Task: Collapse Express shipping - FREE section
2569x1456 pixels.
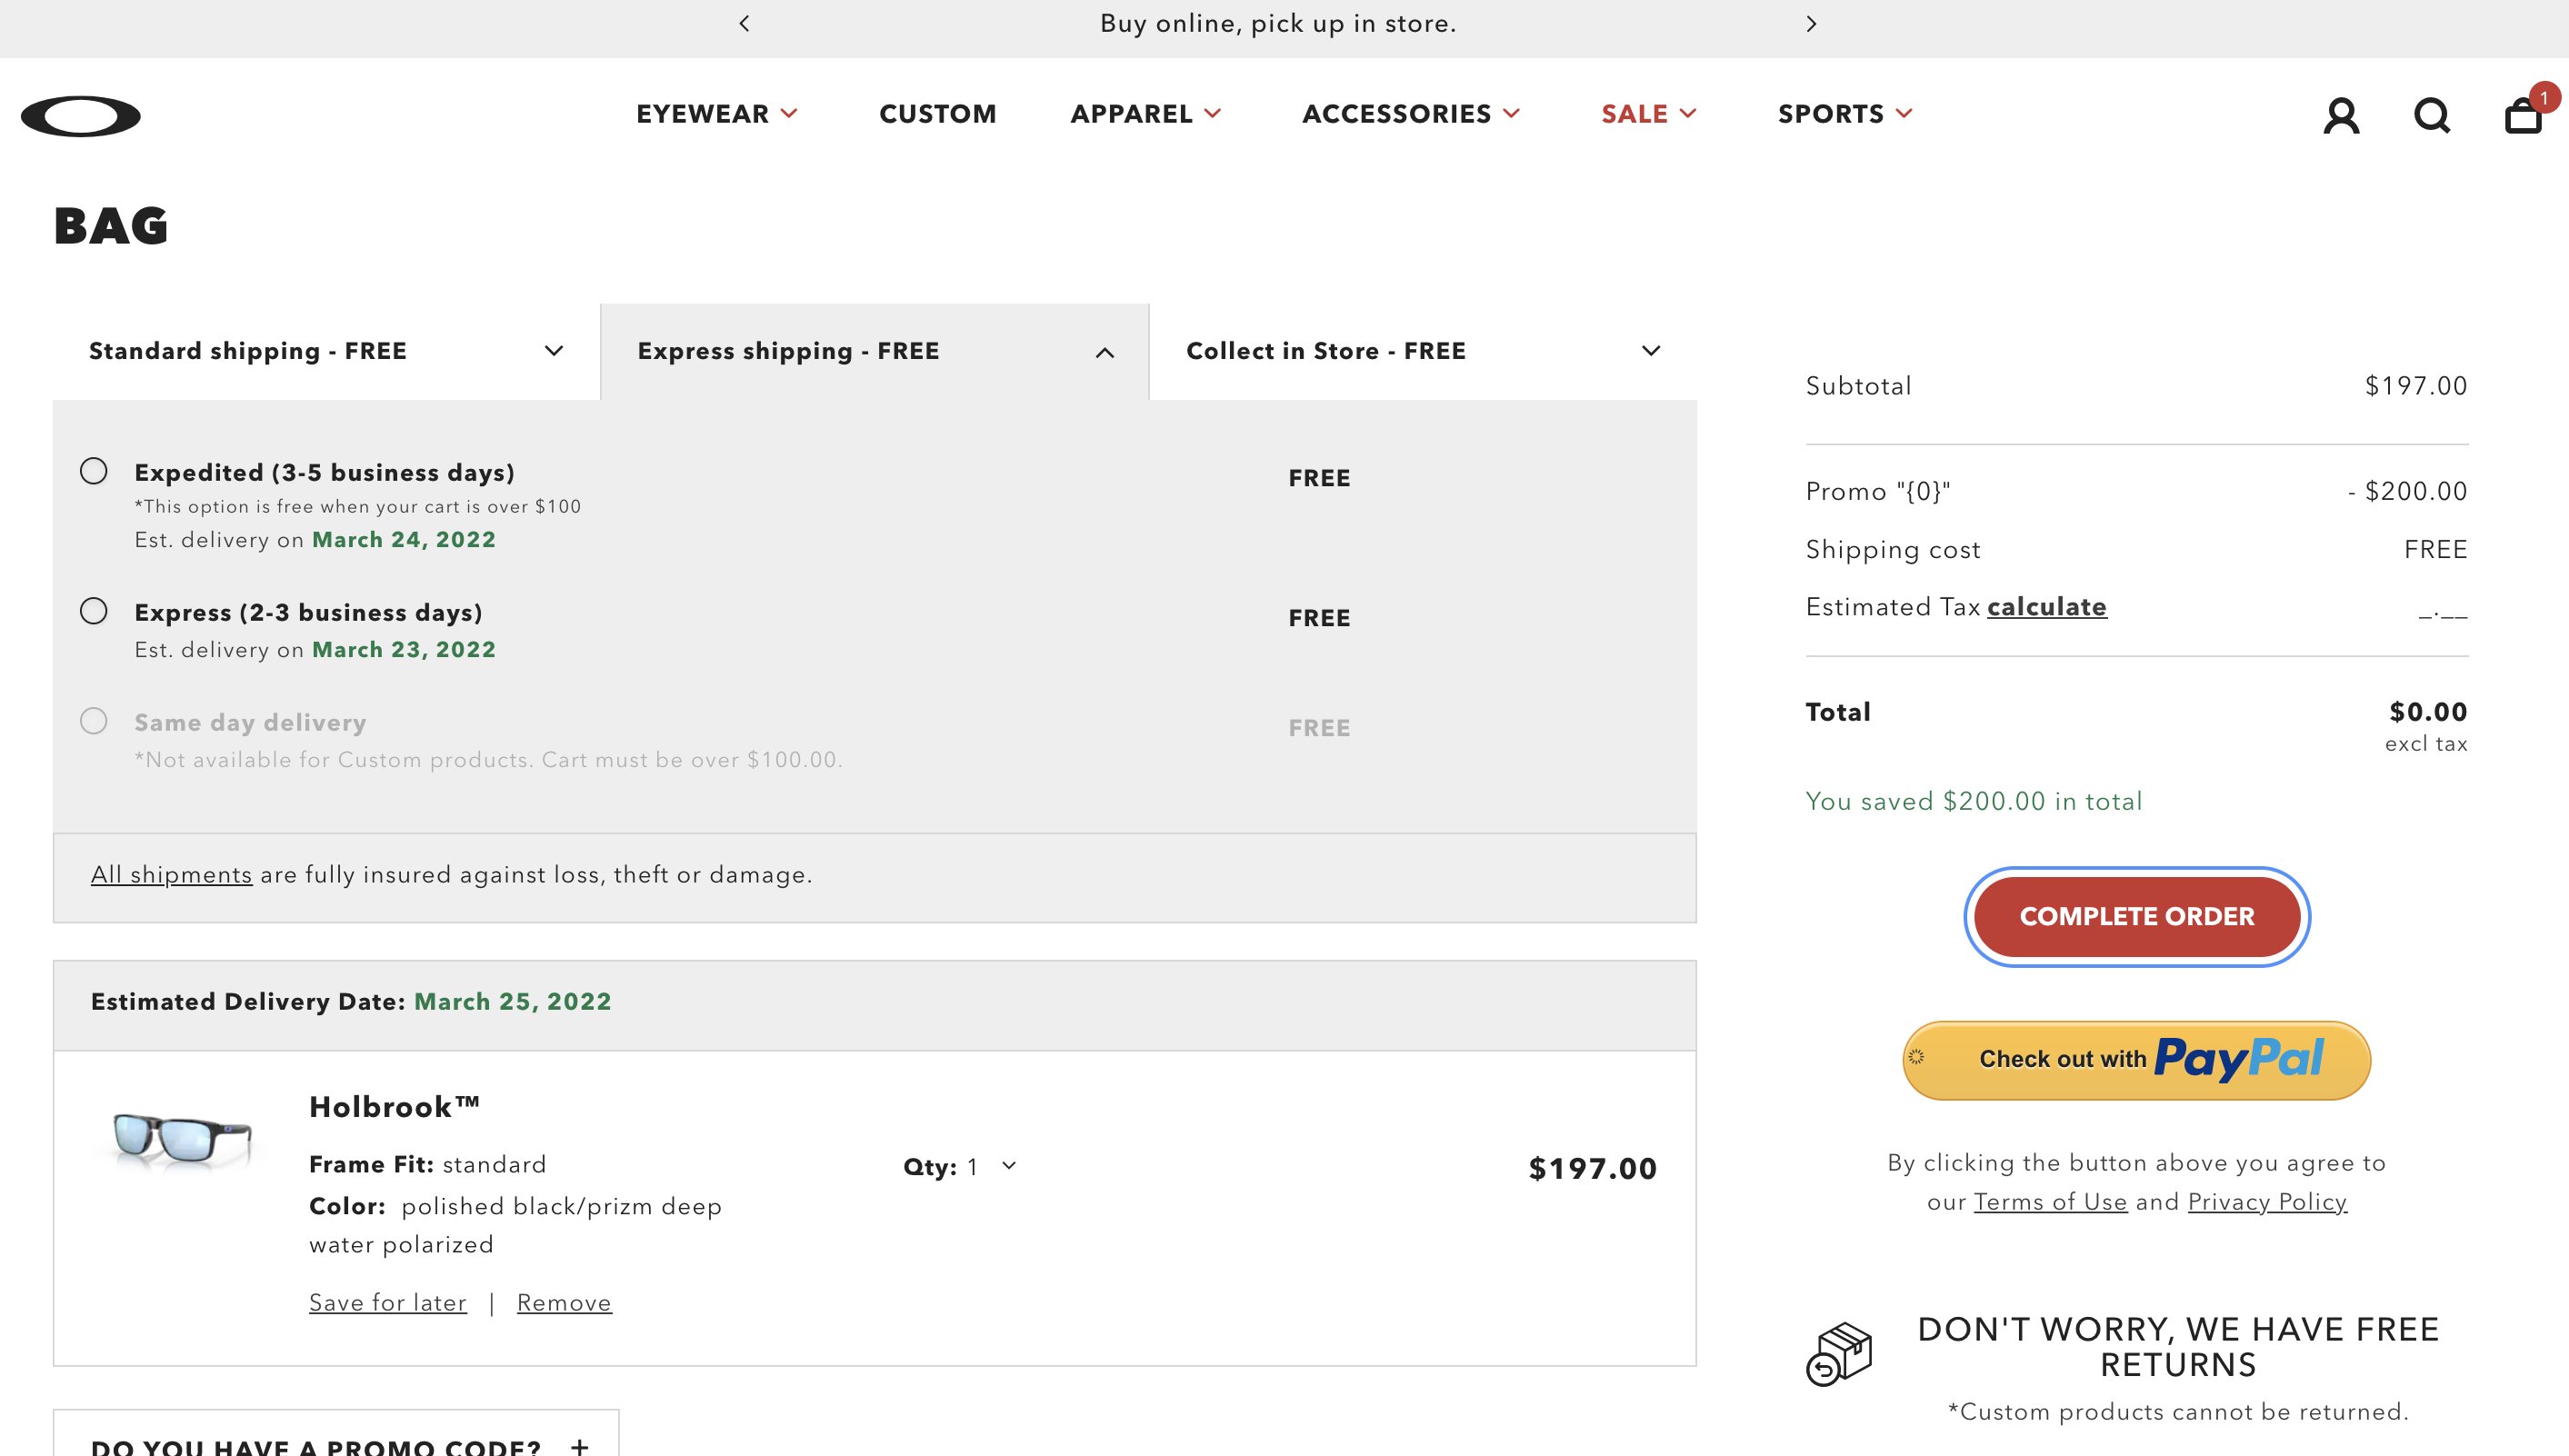Action: 875,351
